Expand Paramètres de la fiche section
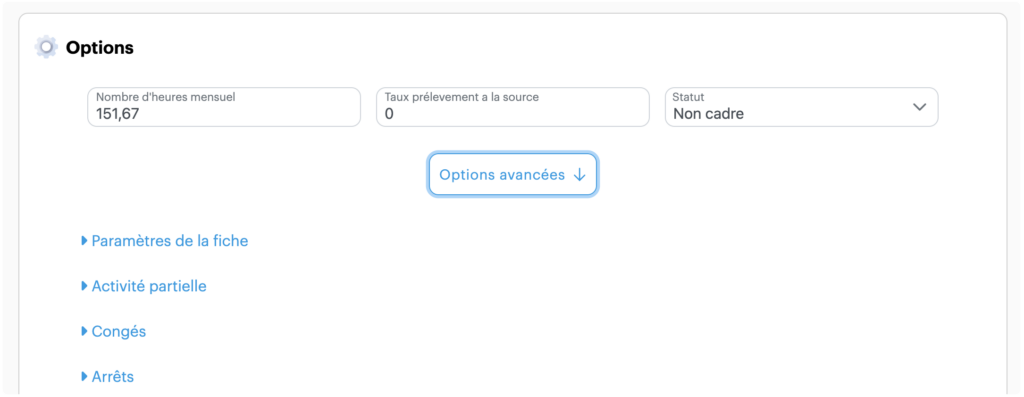This screenshot has height=397, width=1024. 165,241
